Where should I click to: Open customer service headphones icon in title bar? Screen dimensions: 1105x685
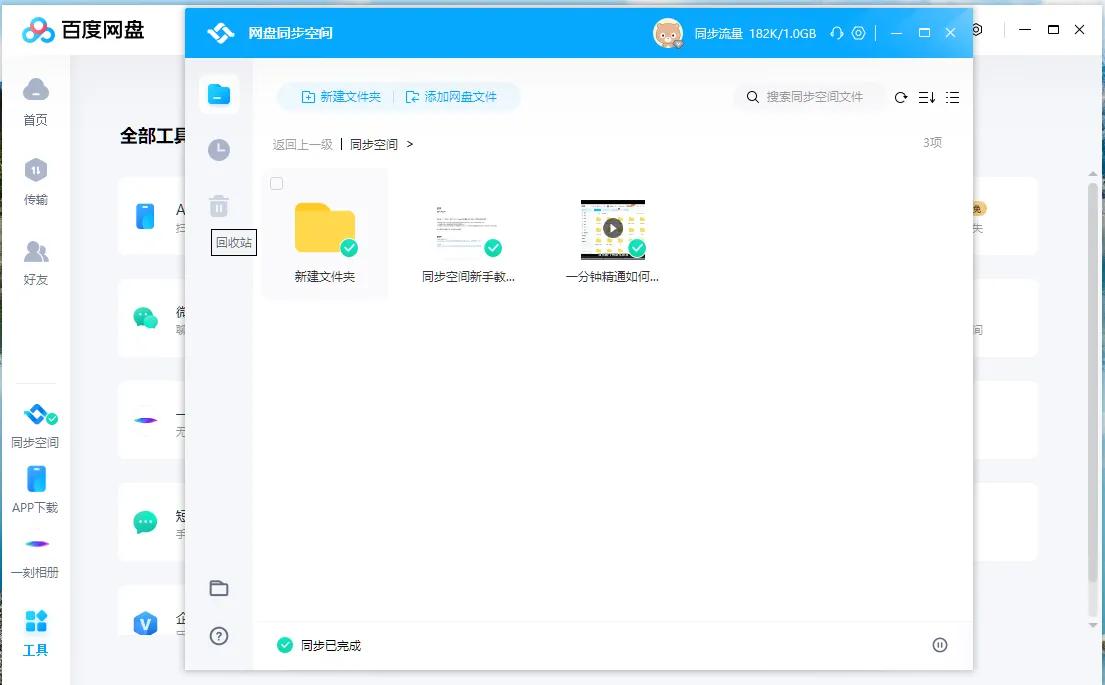[836, 32]
